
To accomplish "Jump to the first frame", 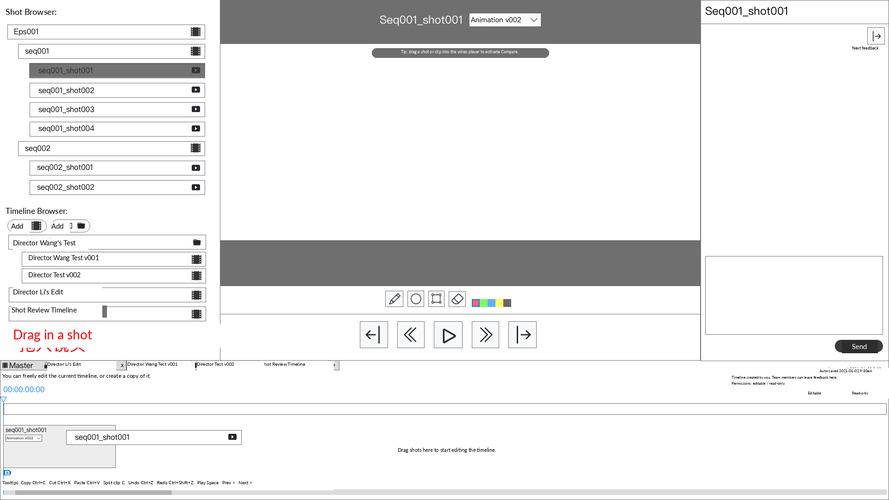I will point(374,335).
